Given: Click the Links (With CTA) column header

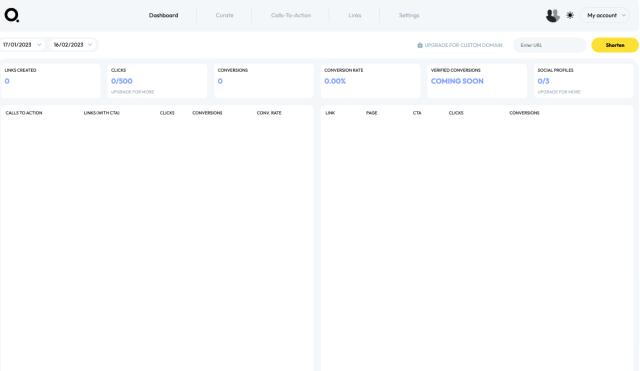Looking at the screenshot, I should pyautogui.click(x=102, y=113).
